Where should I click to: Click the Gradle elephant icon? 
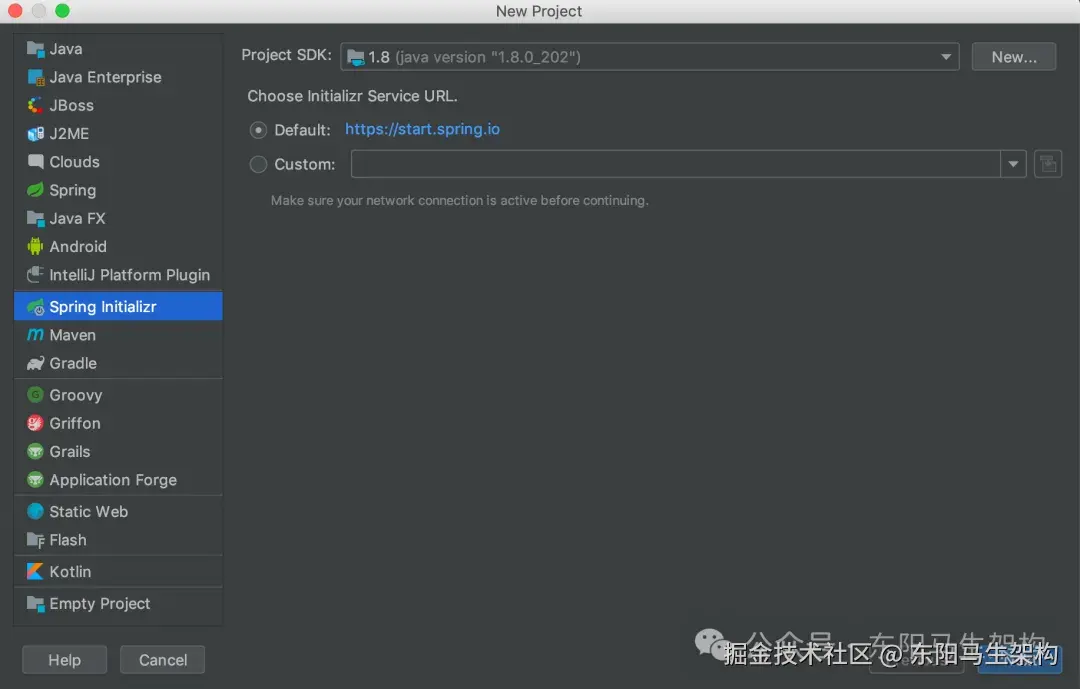(x=35, y=363)
